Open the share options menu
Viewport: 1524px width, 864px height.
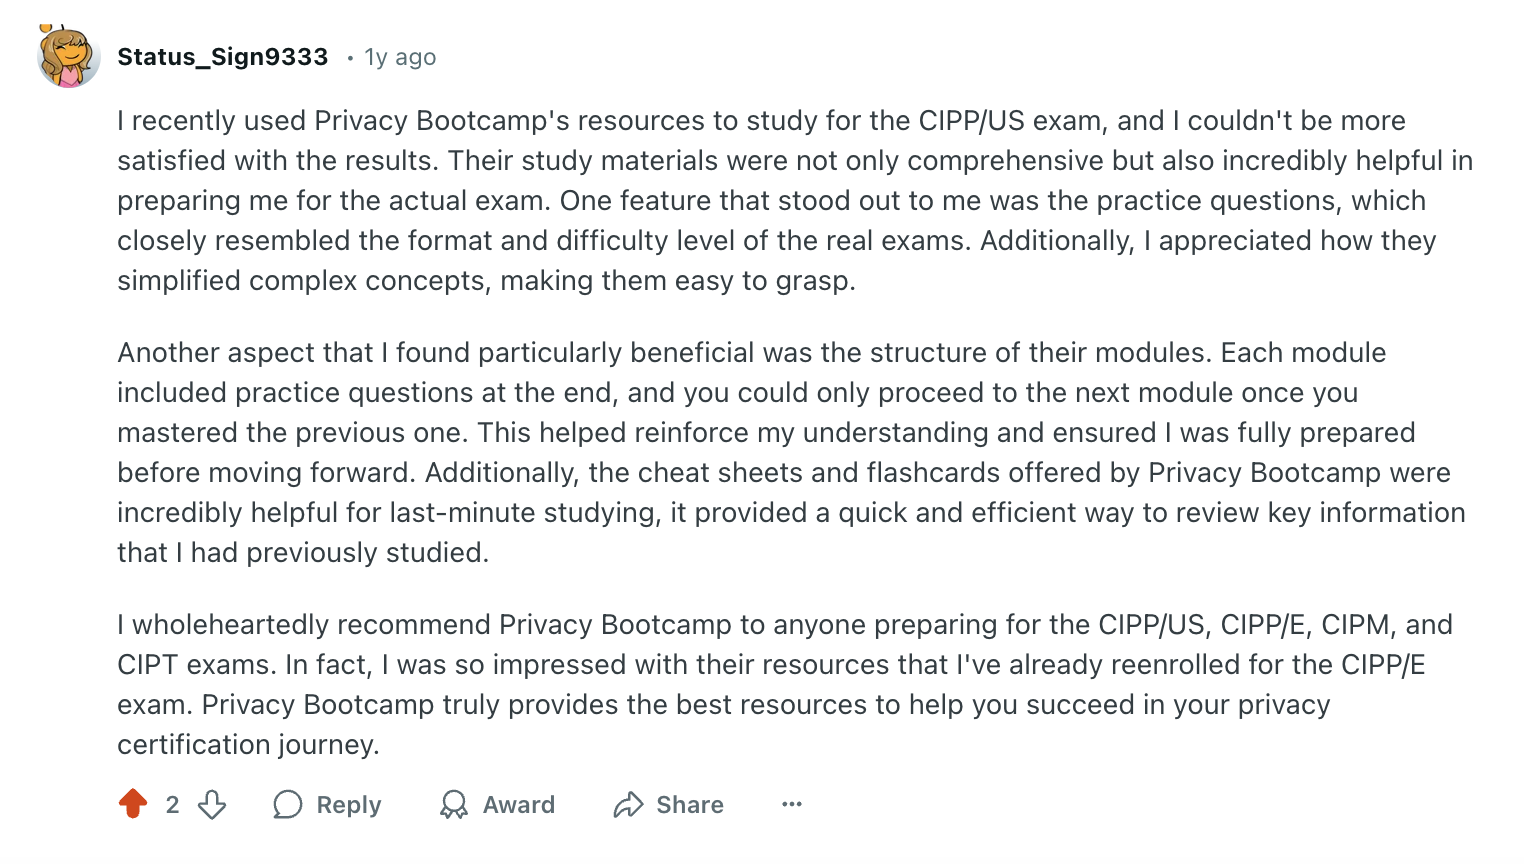point(668,804)
